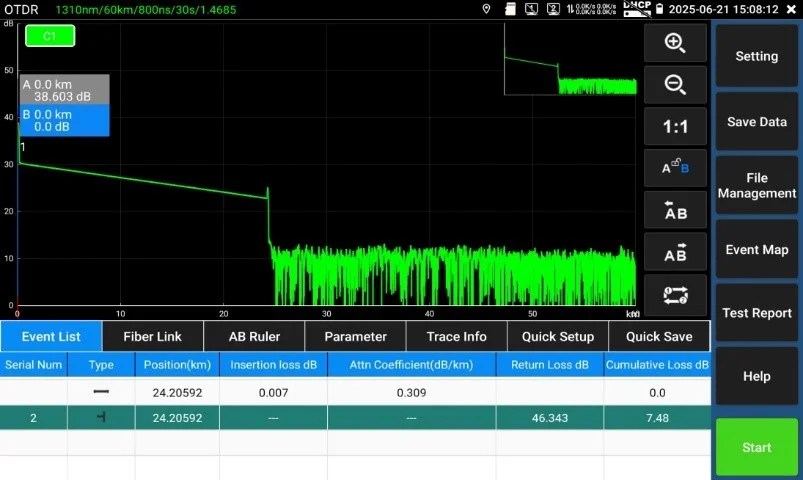Image resolution: width=803 pixels, height=480 pixels.
Task: Click the Cumulative Loss dB header
Action: coord(657,365)
